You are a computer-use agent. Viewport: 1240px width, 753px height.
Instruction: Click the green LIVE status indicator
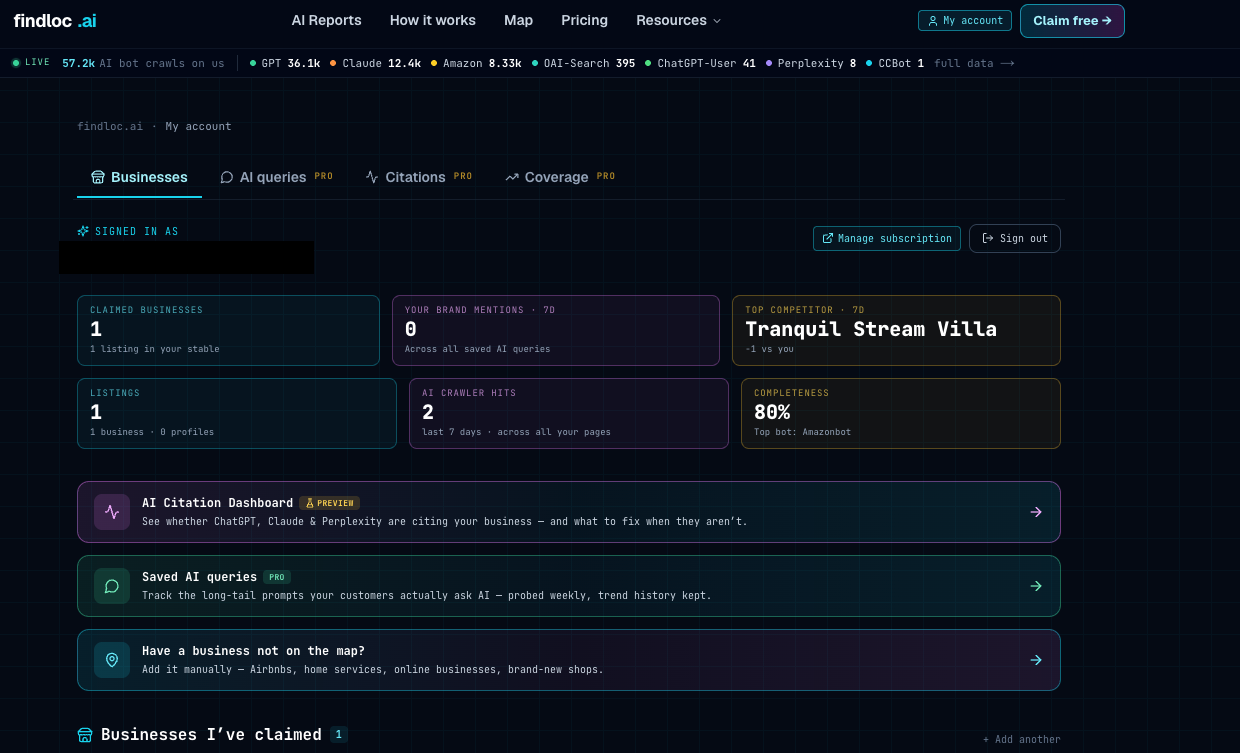(31, 63)
